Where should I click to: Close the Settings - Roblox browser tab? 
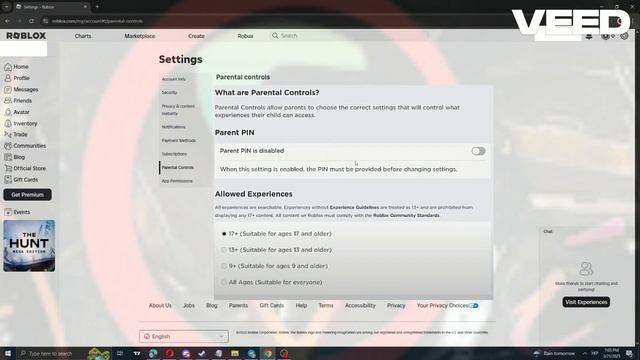coord(85,7)
